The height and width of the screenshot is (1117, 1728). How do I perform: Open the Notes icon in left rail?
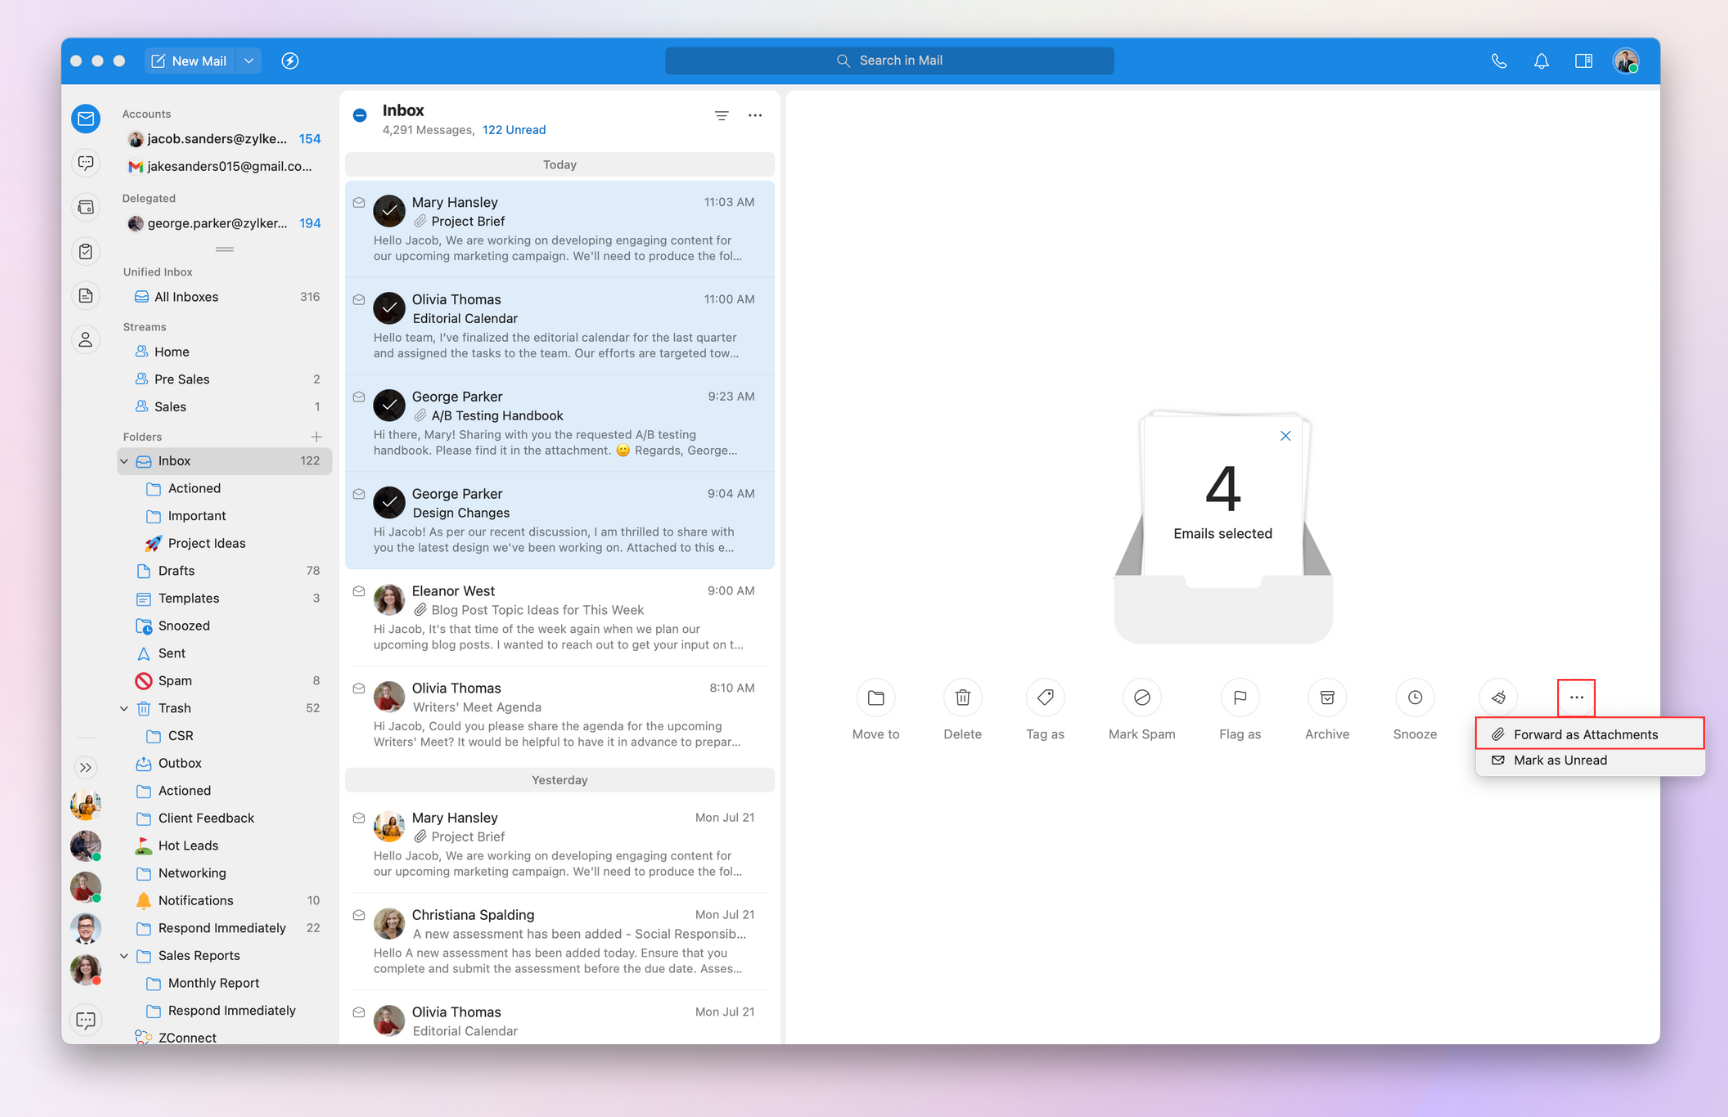86,295
